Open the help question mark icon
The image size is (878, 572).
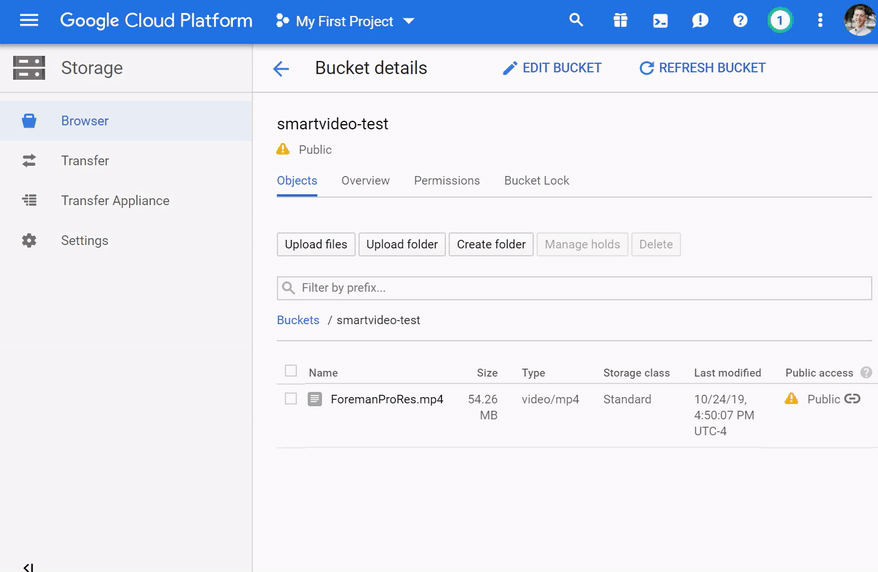pos(740,20)
